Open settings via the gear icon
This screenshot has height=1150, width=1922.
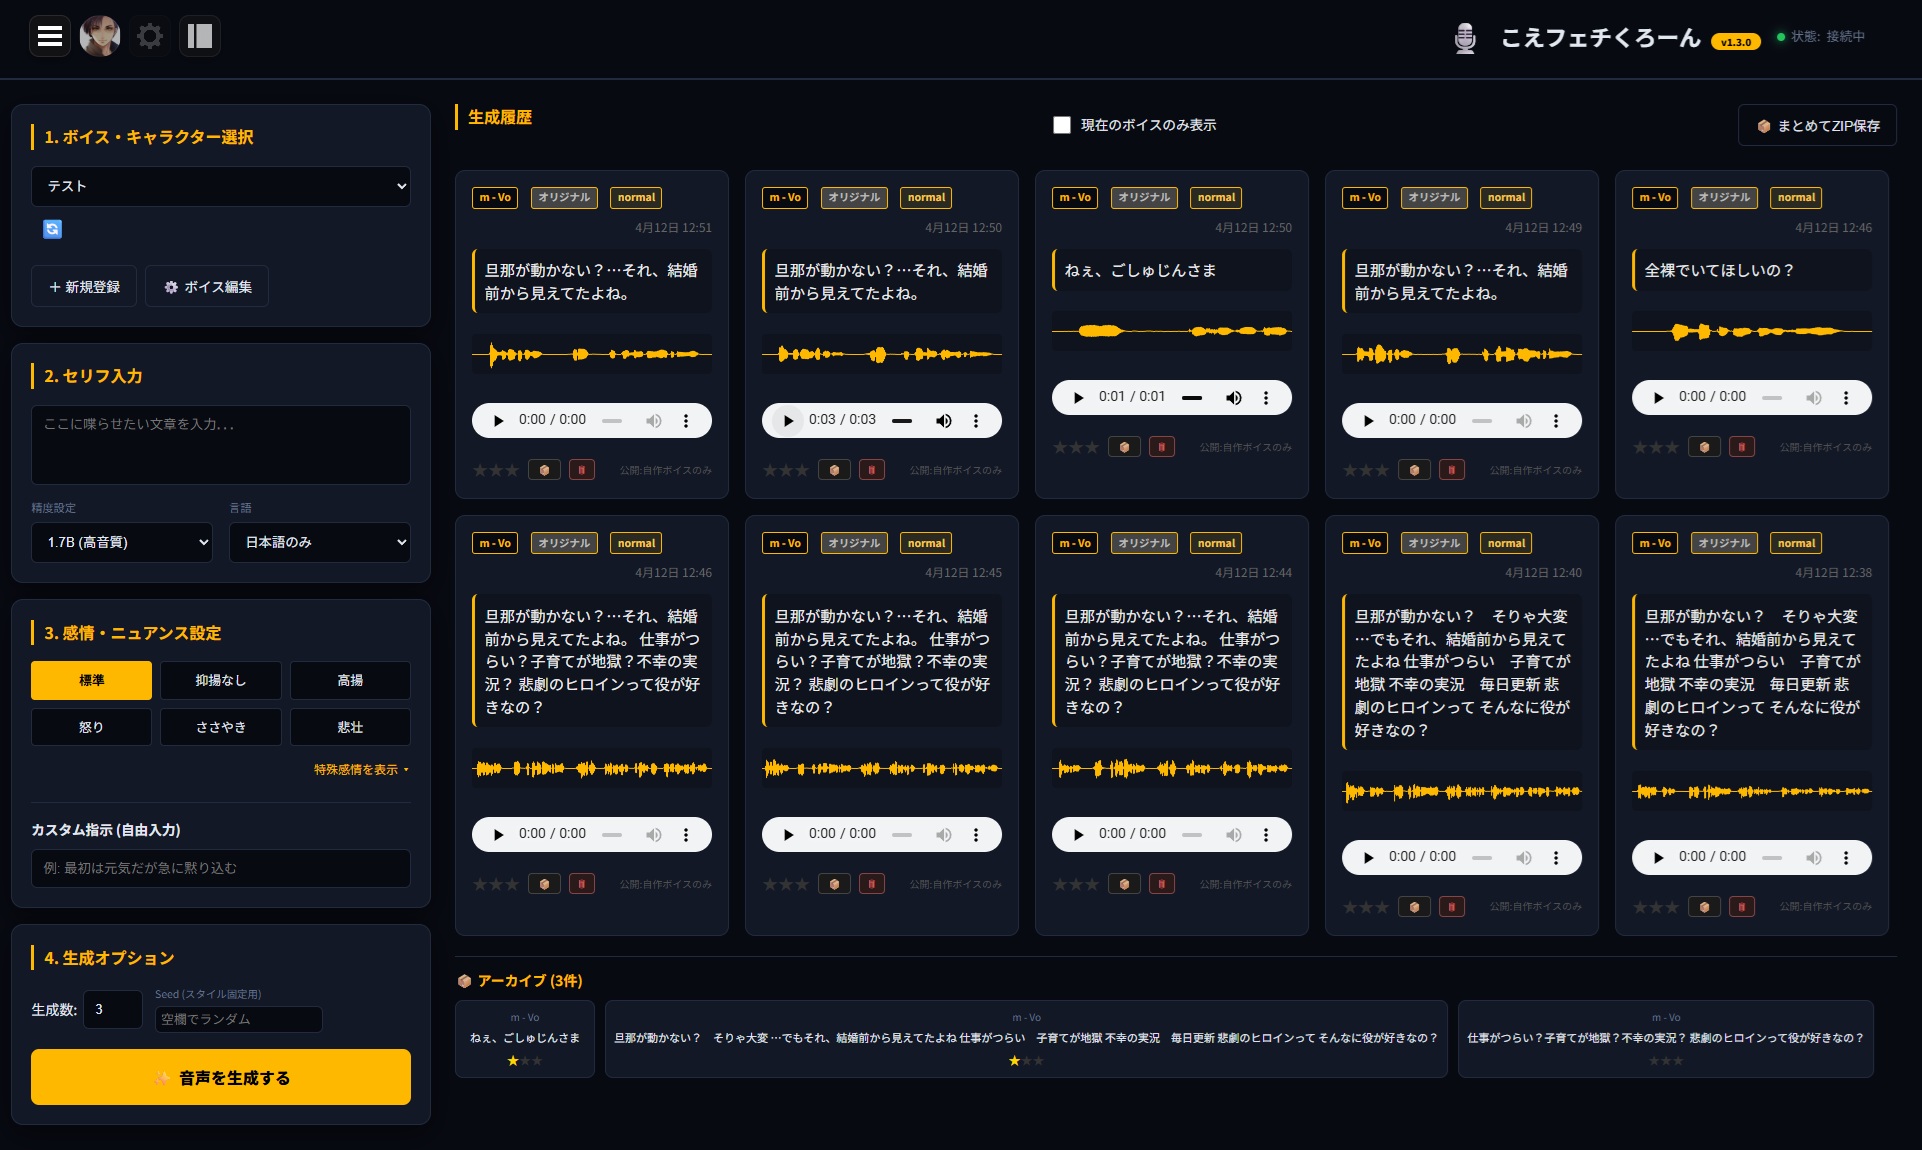tap(150, 37)
